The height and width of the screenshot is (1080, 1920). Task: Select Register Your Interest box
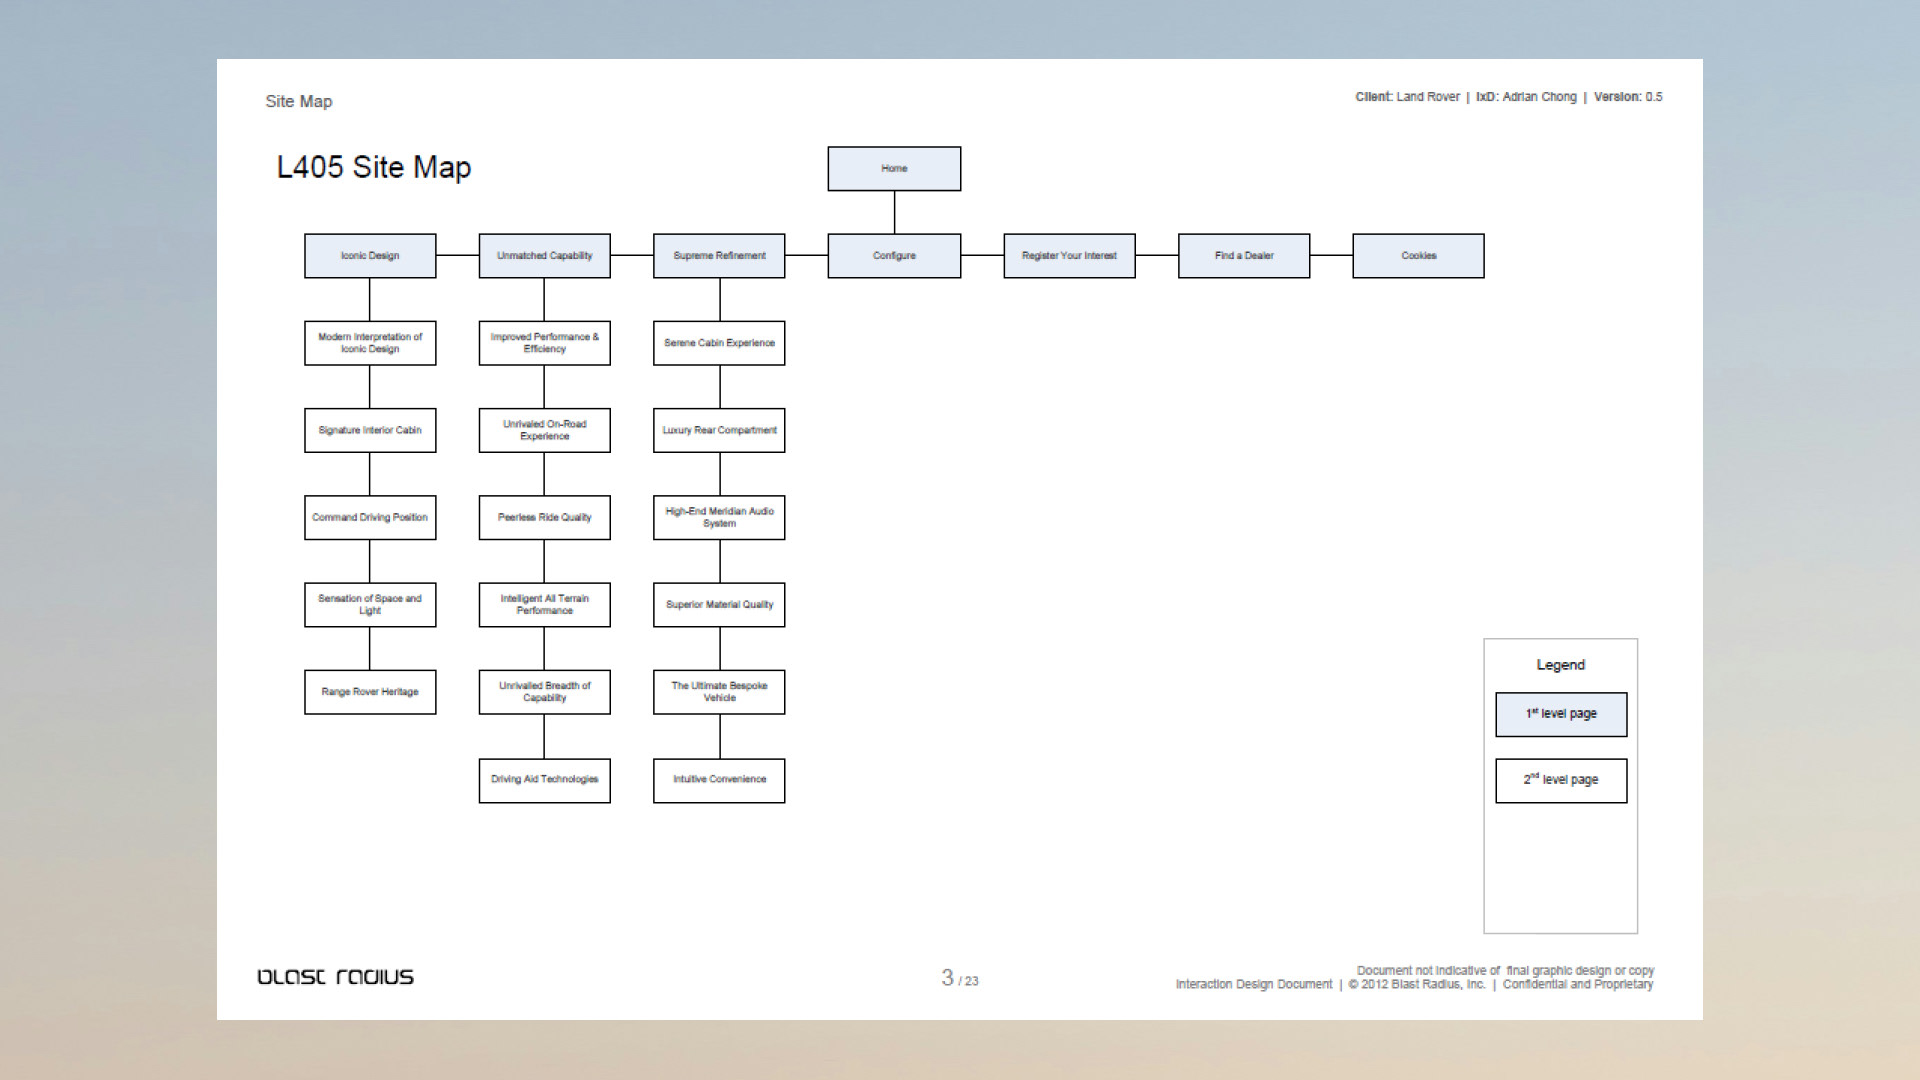pyautogui.click(x=1069, y=256)
